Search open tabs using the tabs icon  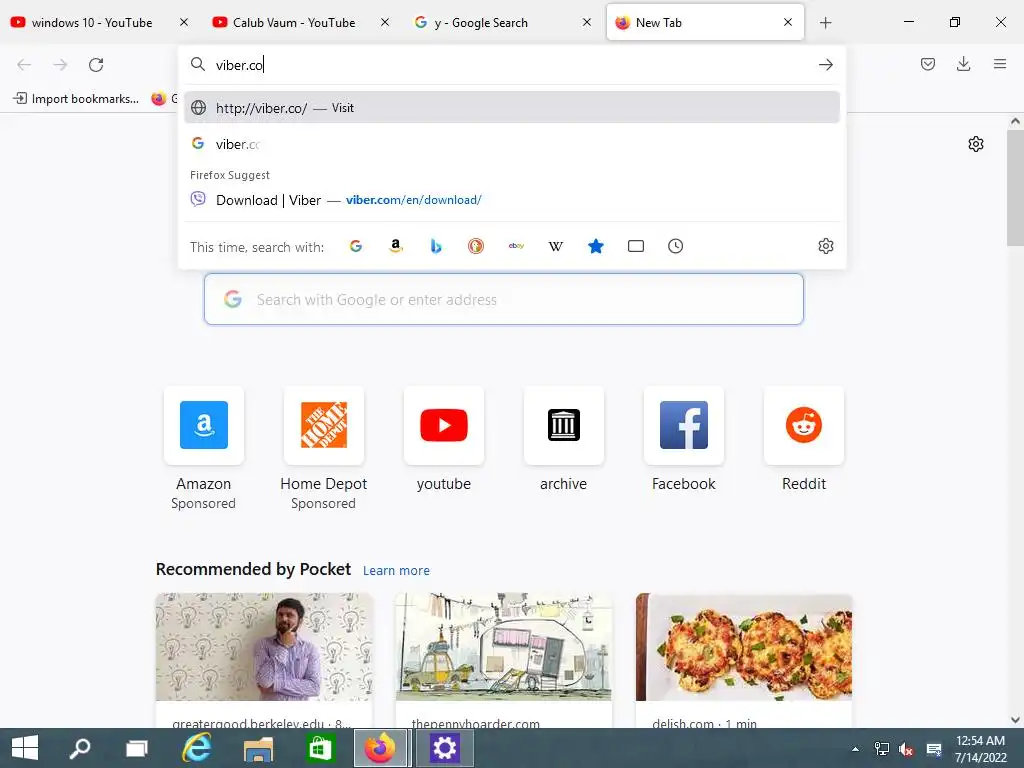point(635,246)
